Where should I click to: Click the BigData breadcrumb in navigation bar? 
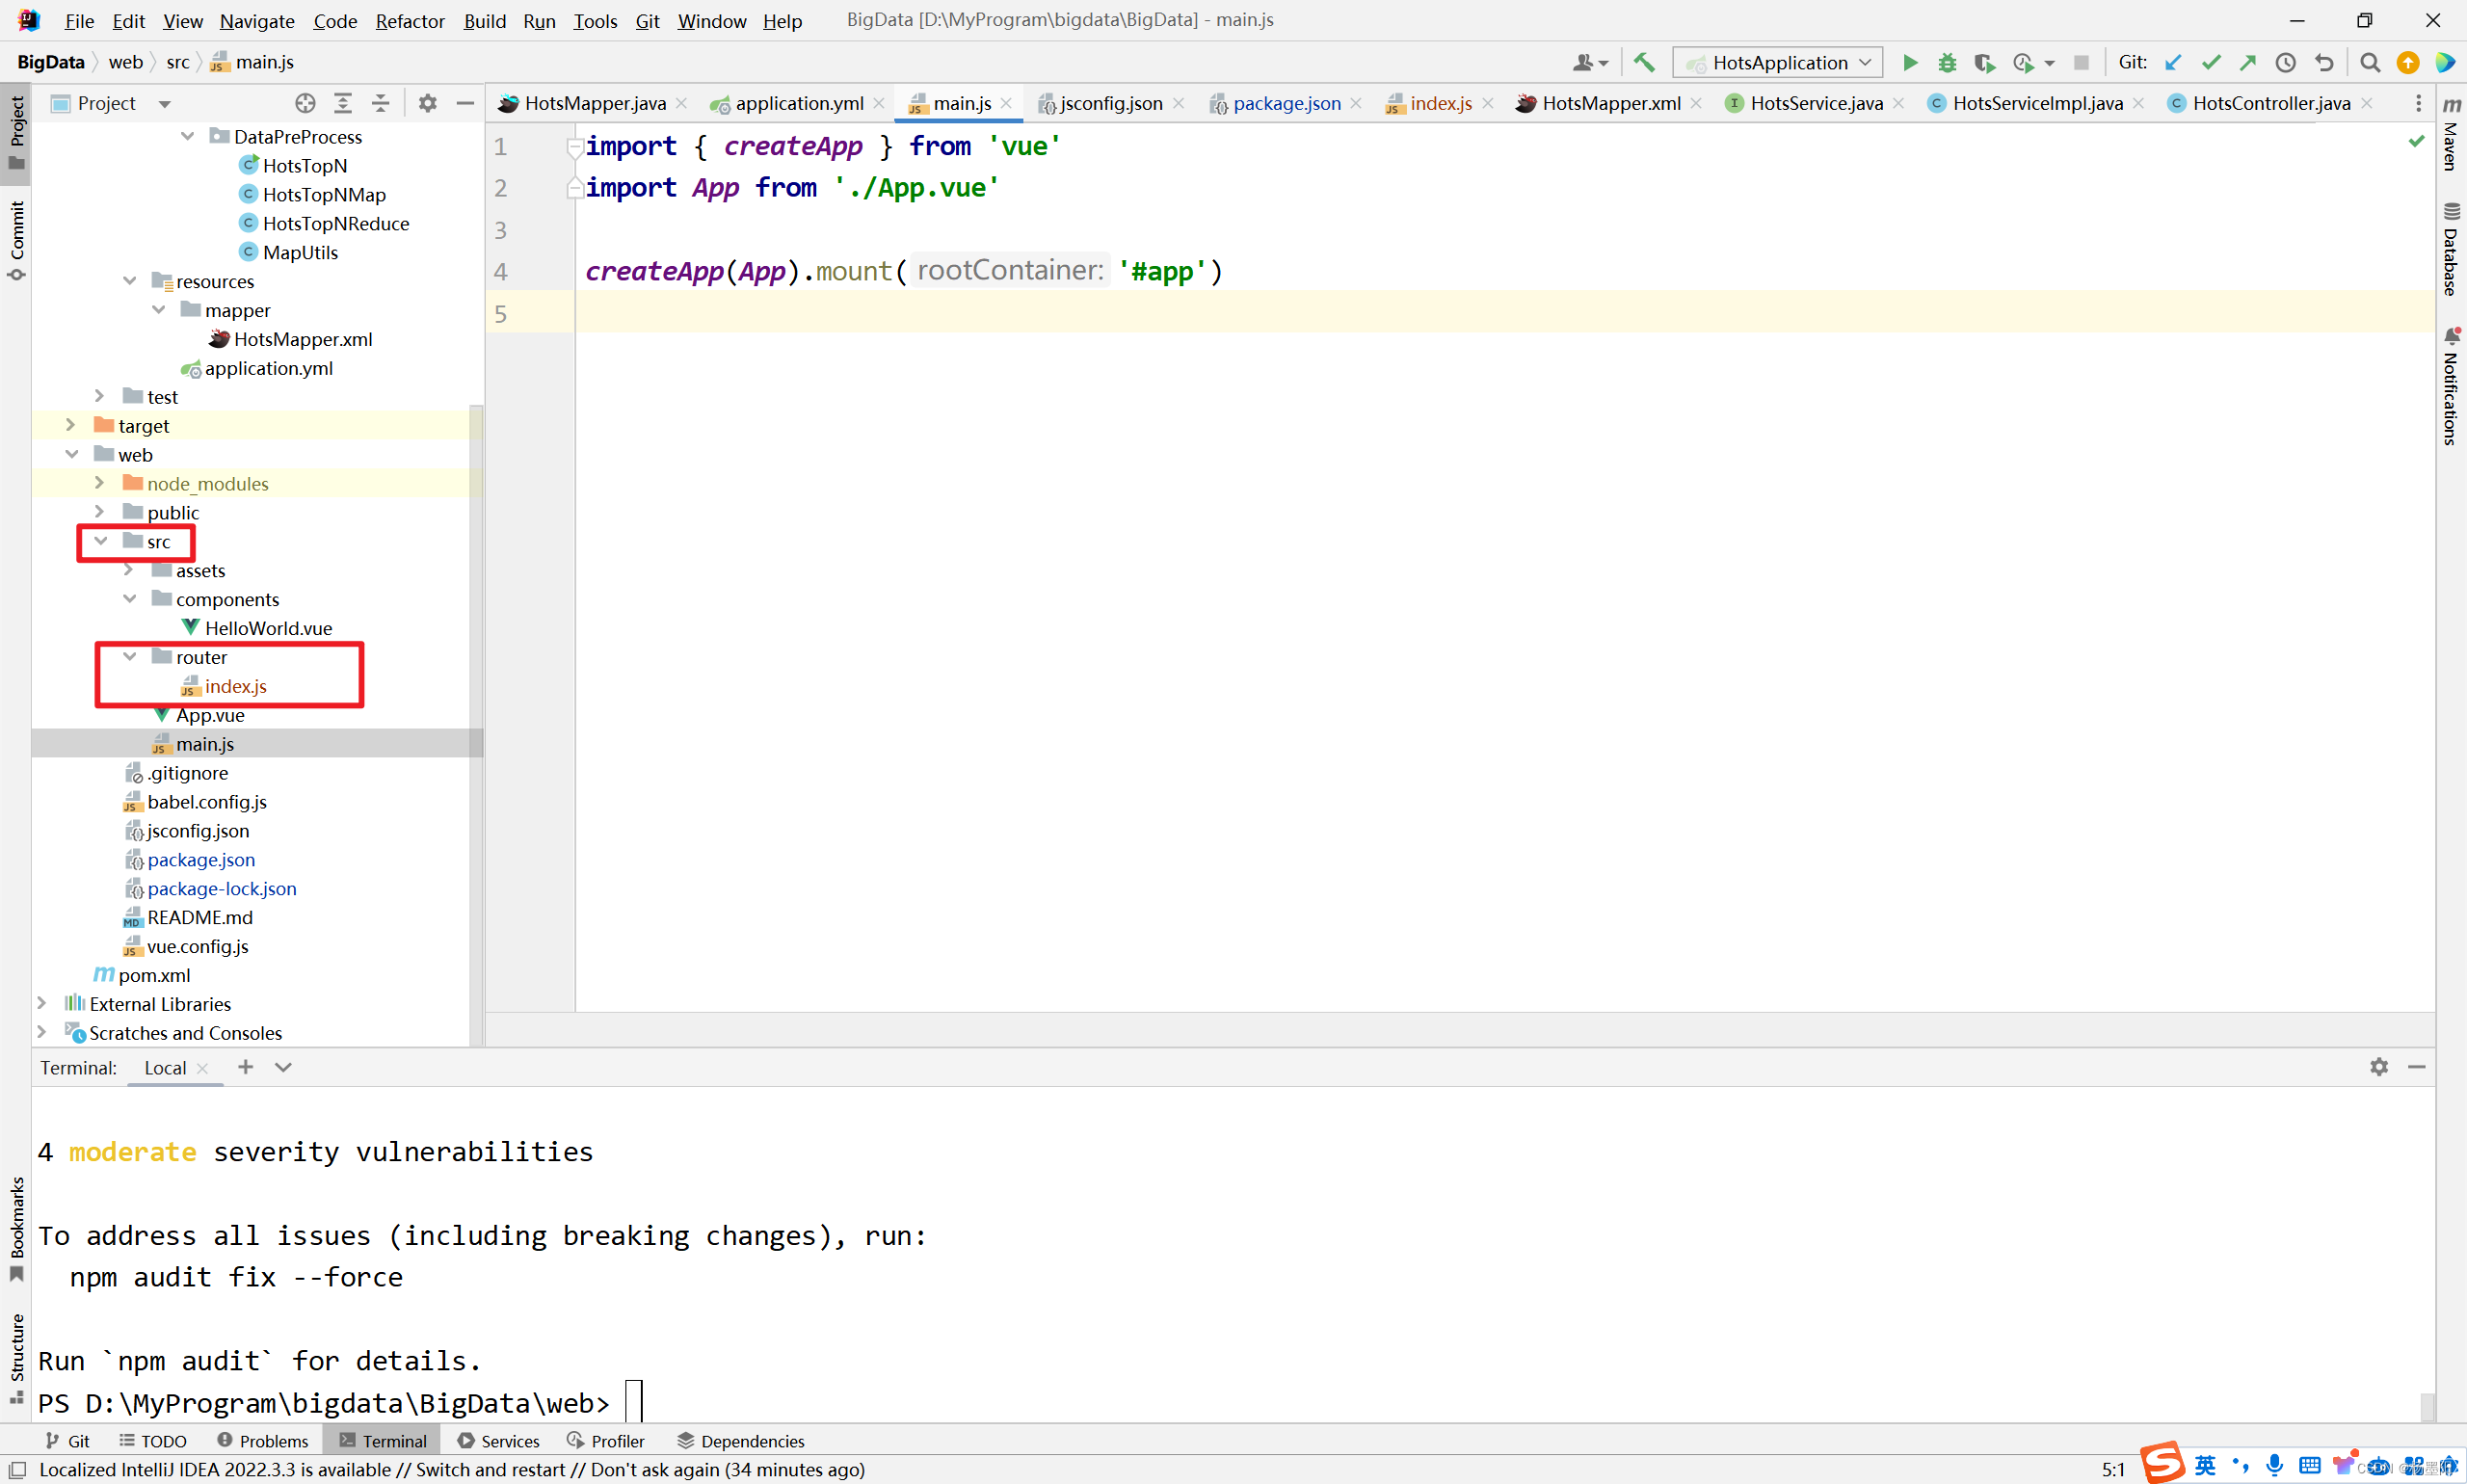(50, 62)
